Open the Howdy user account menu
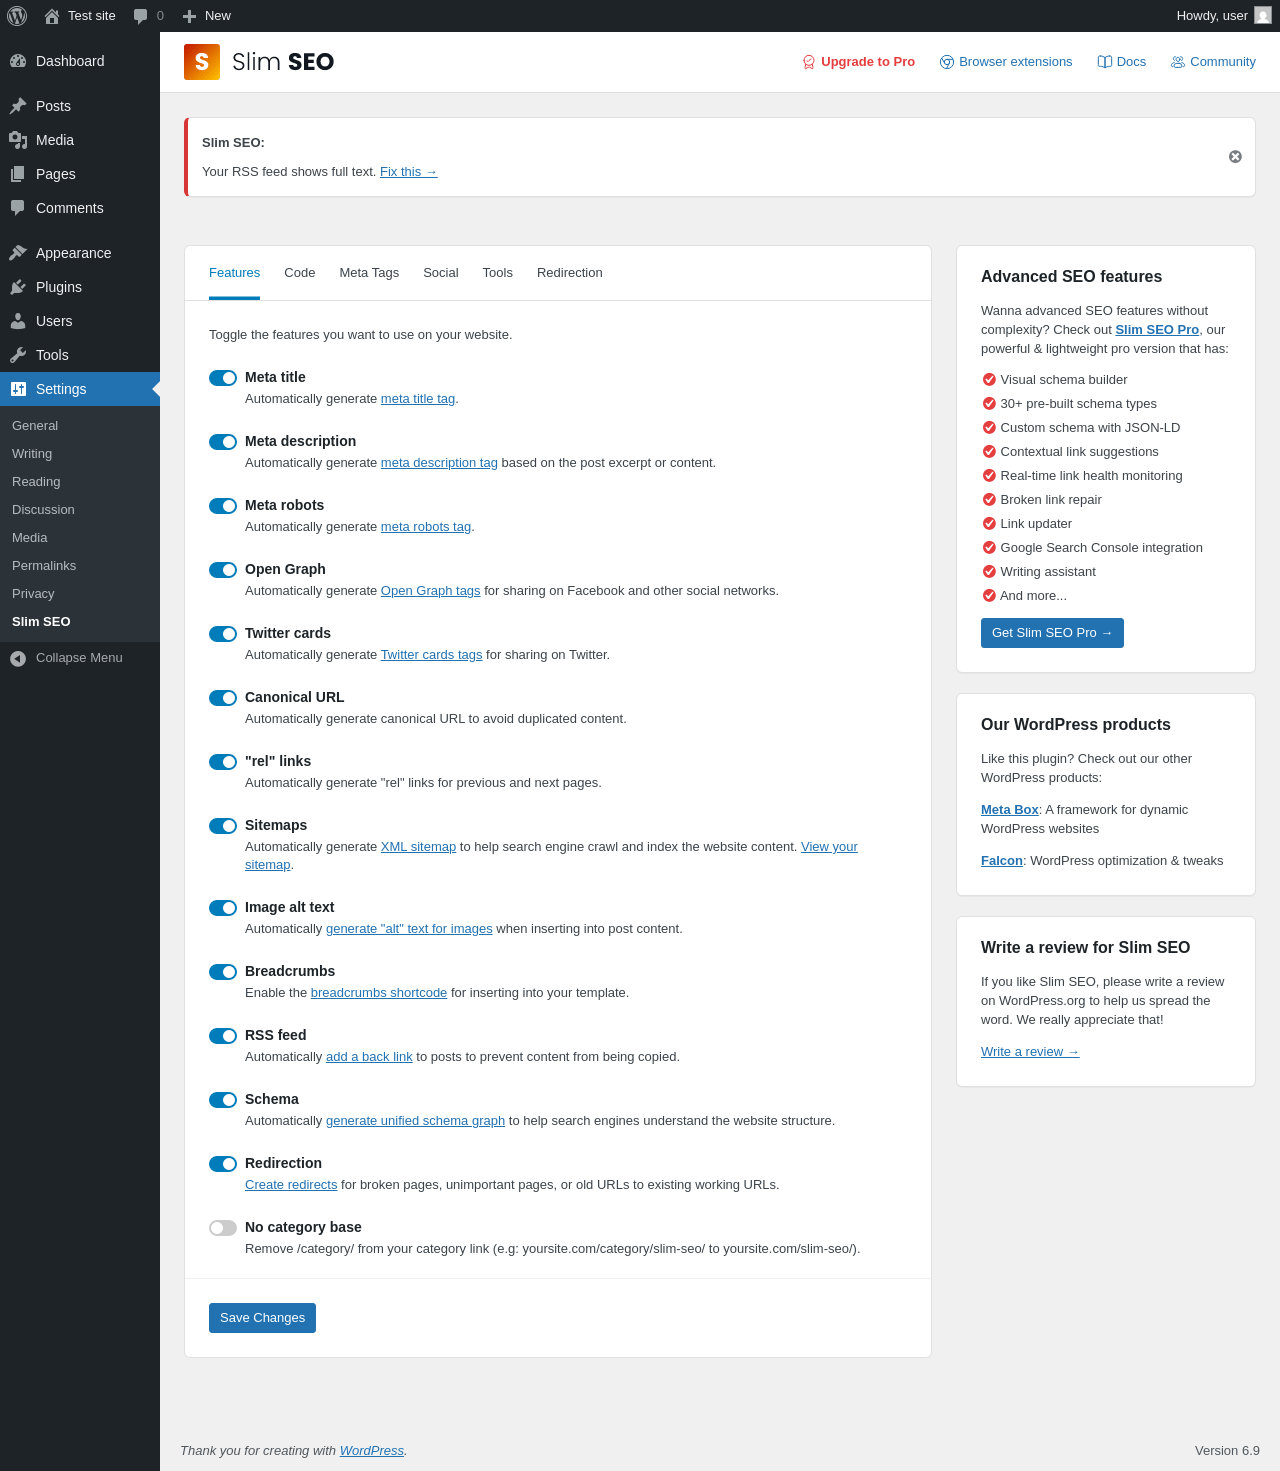1280x1471 pixels. [1224, 16]
